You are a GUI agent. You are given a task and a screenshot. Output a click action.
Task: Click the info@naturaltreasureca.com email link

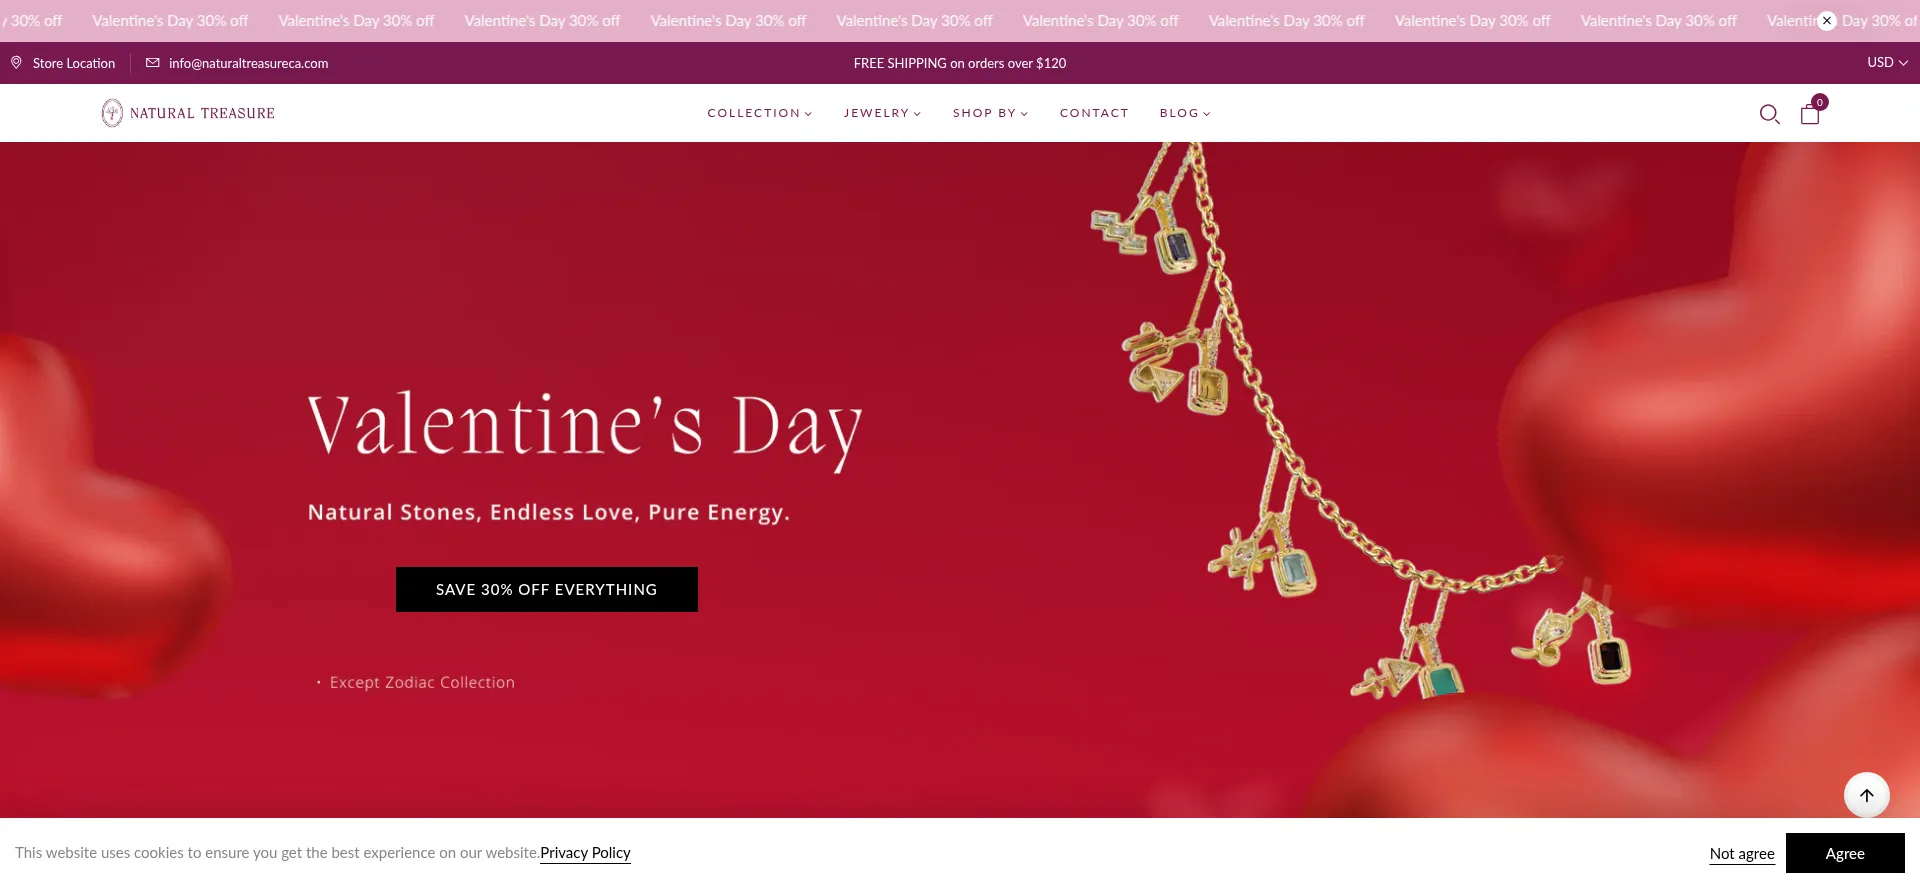248,63
